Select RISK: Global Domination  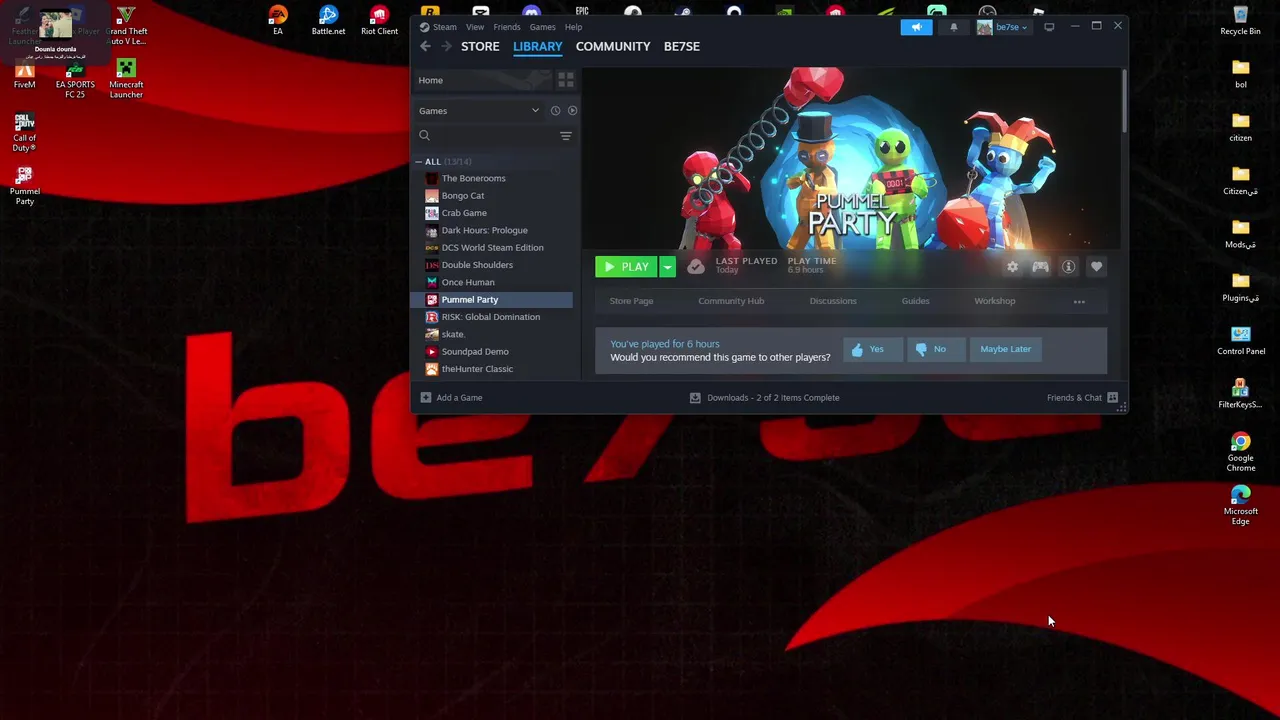(492, 317)
